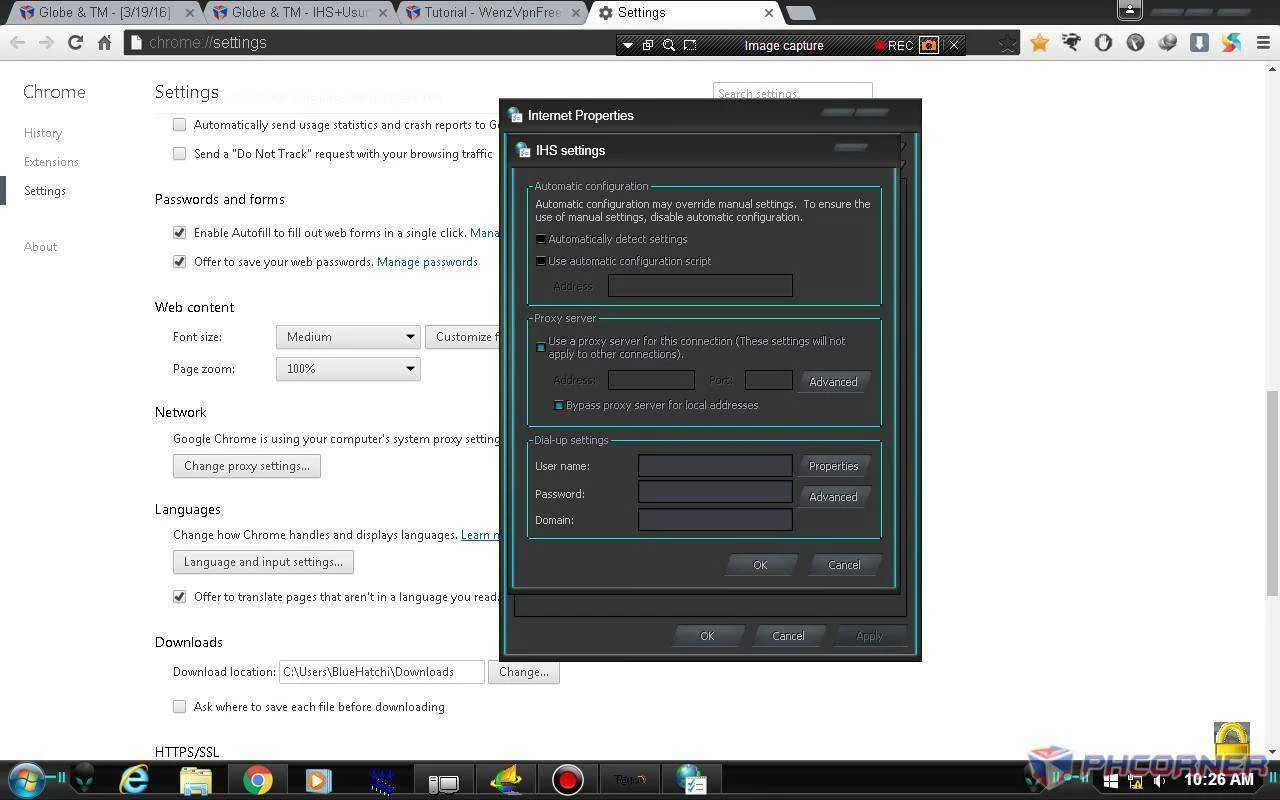The image size is (1280, 800).
Task: Launch Internet Explorer from taskbar
Action: coord(133,780)
